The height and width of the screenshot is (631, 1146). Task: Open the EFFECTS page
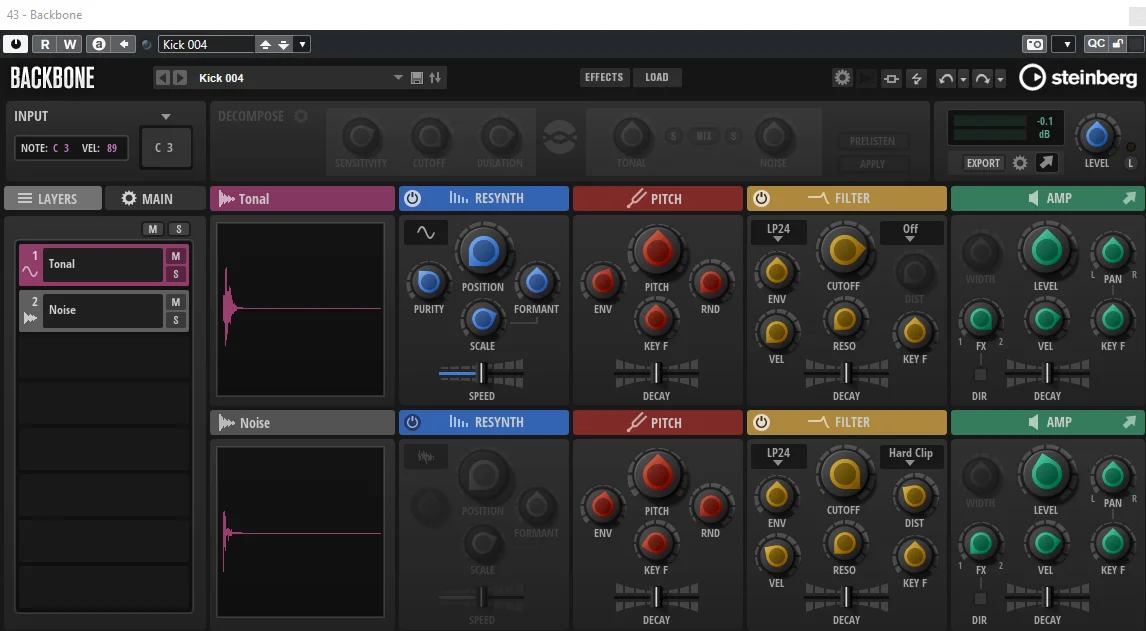[604, 78]
